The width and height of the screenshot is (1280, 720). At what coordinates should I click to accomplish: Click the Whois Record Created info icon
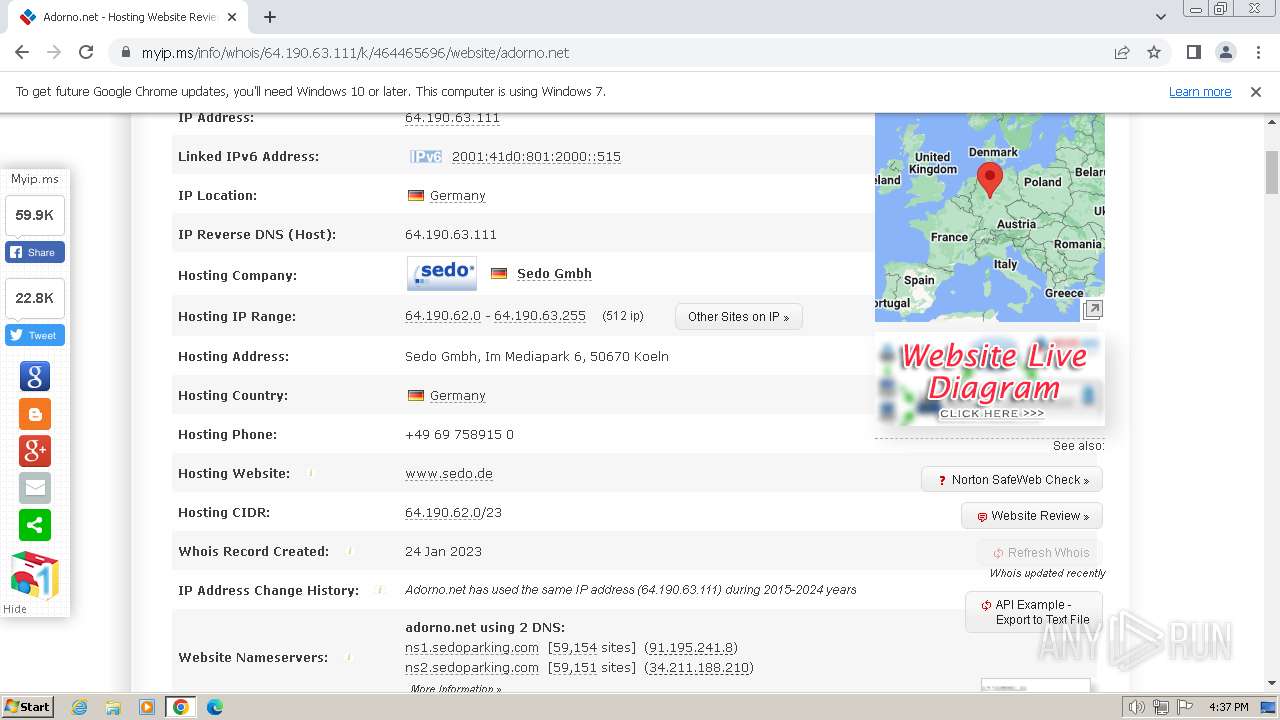(350, 551)
